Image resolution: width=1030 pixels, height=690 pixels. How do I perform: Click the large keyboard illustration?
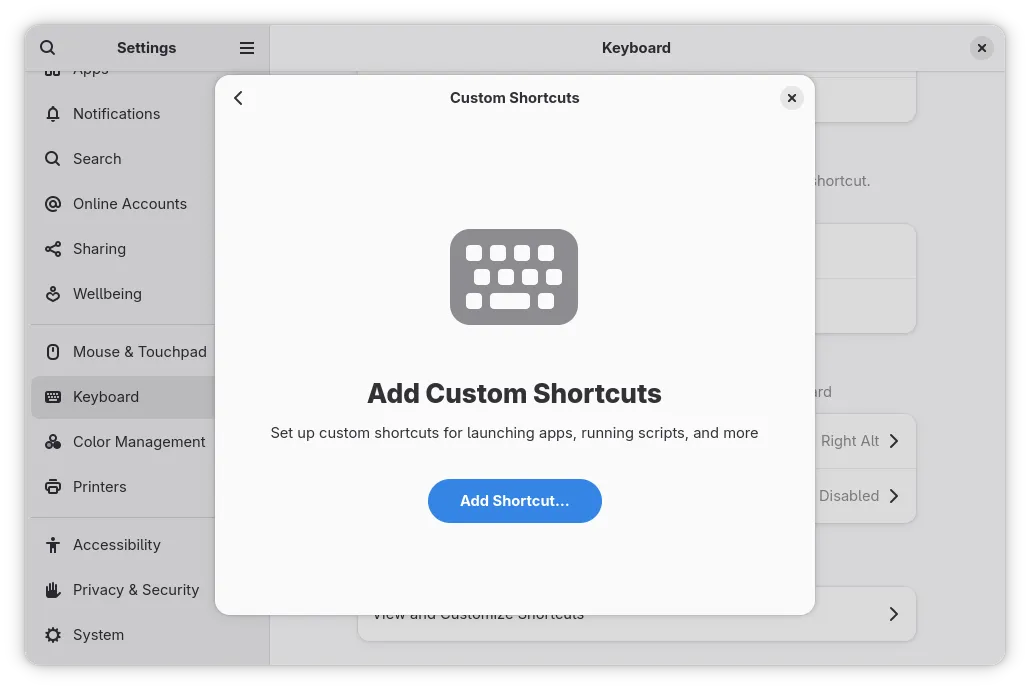514,277
